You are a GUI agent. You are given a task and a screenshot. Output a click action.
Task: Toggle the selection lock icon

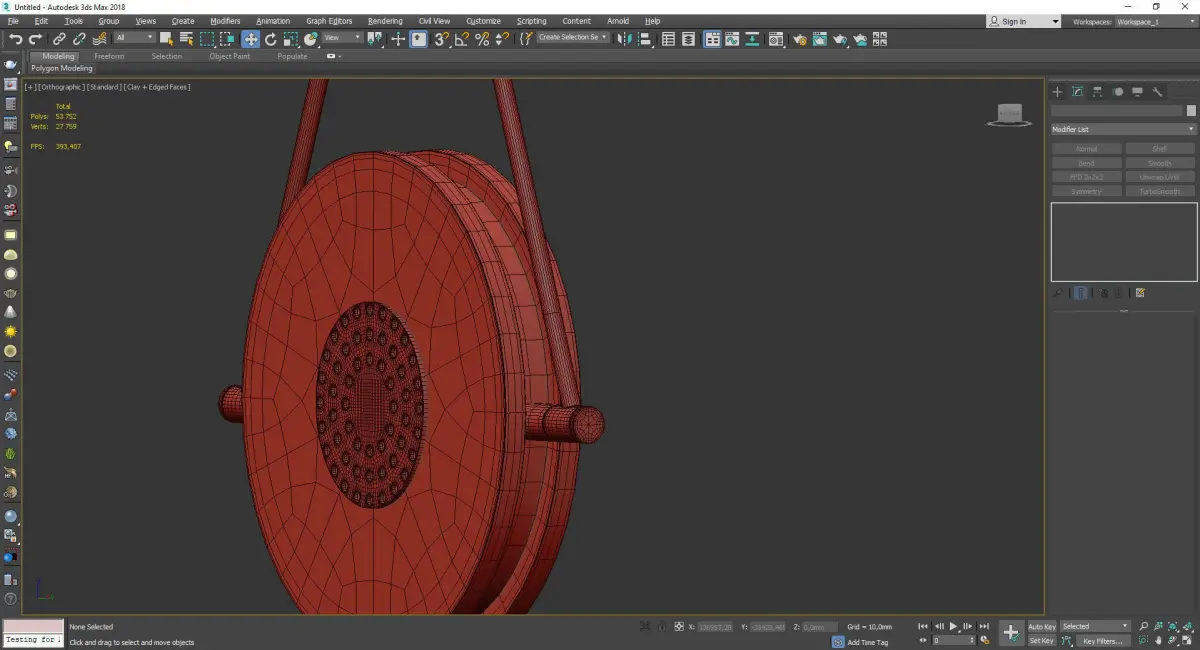pyautogui.click(x=663, y=627)
